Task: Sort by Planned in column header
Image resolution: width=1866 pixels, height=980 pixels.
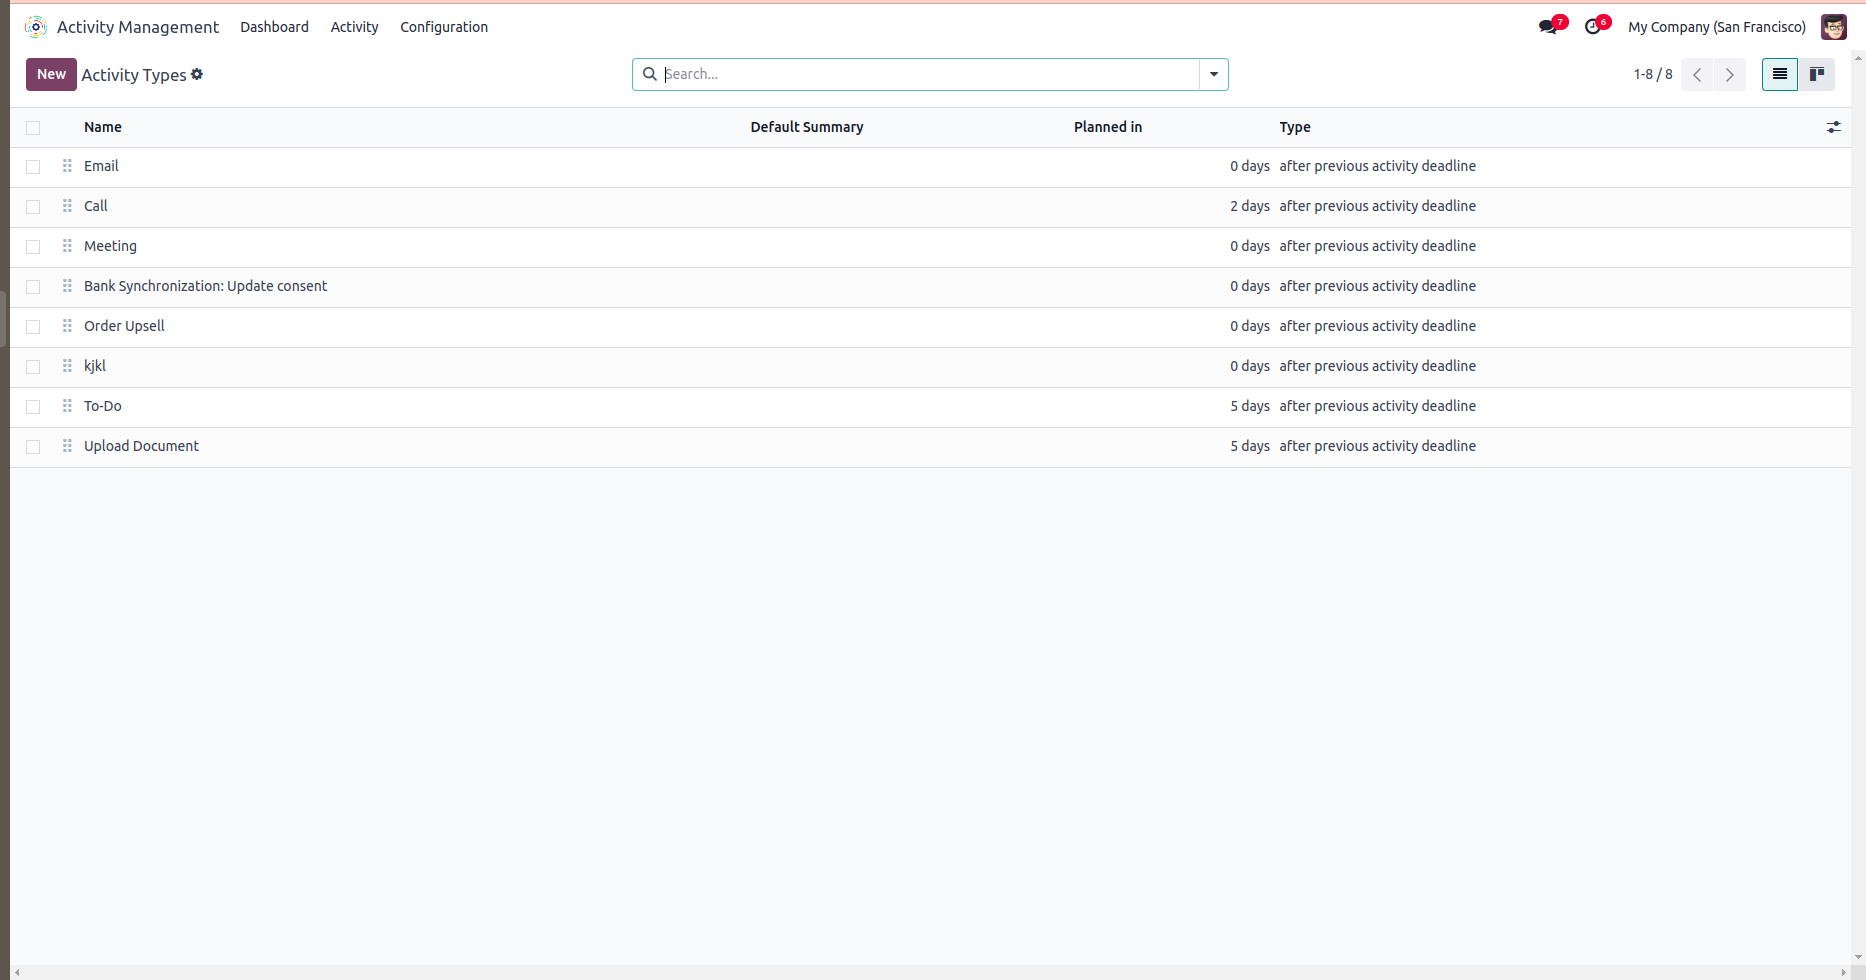Action: (1108, 127)
